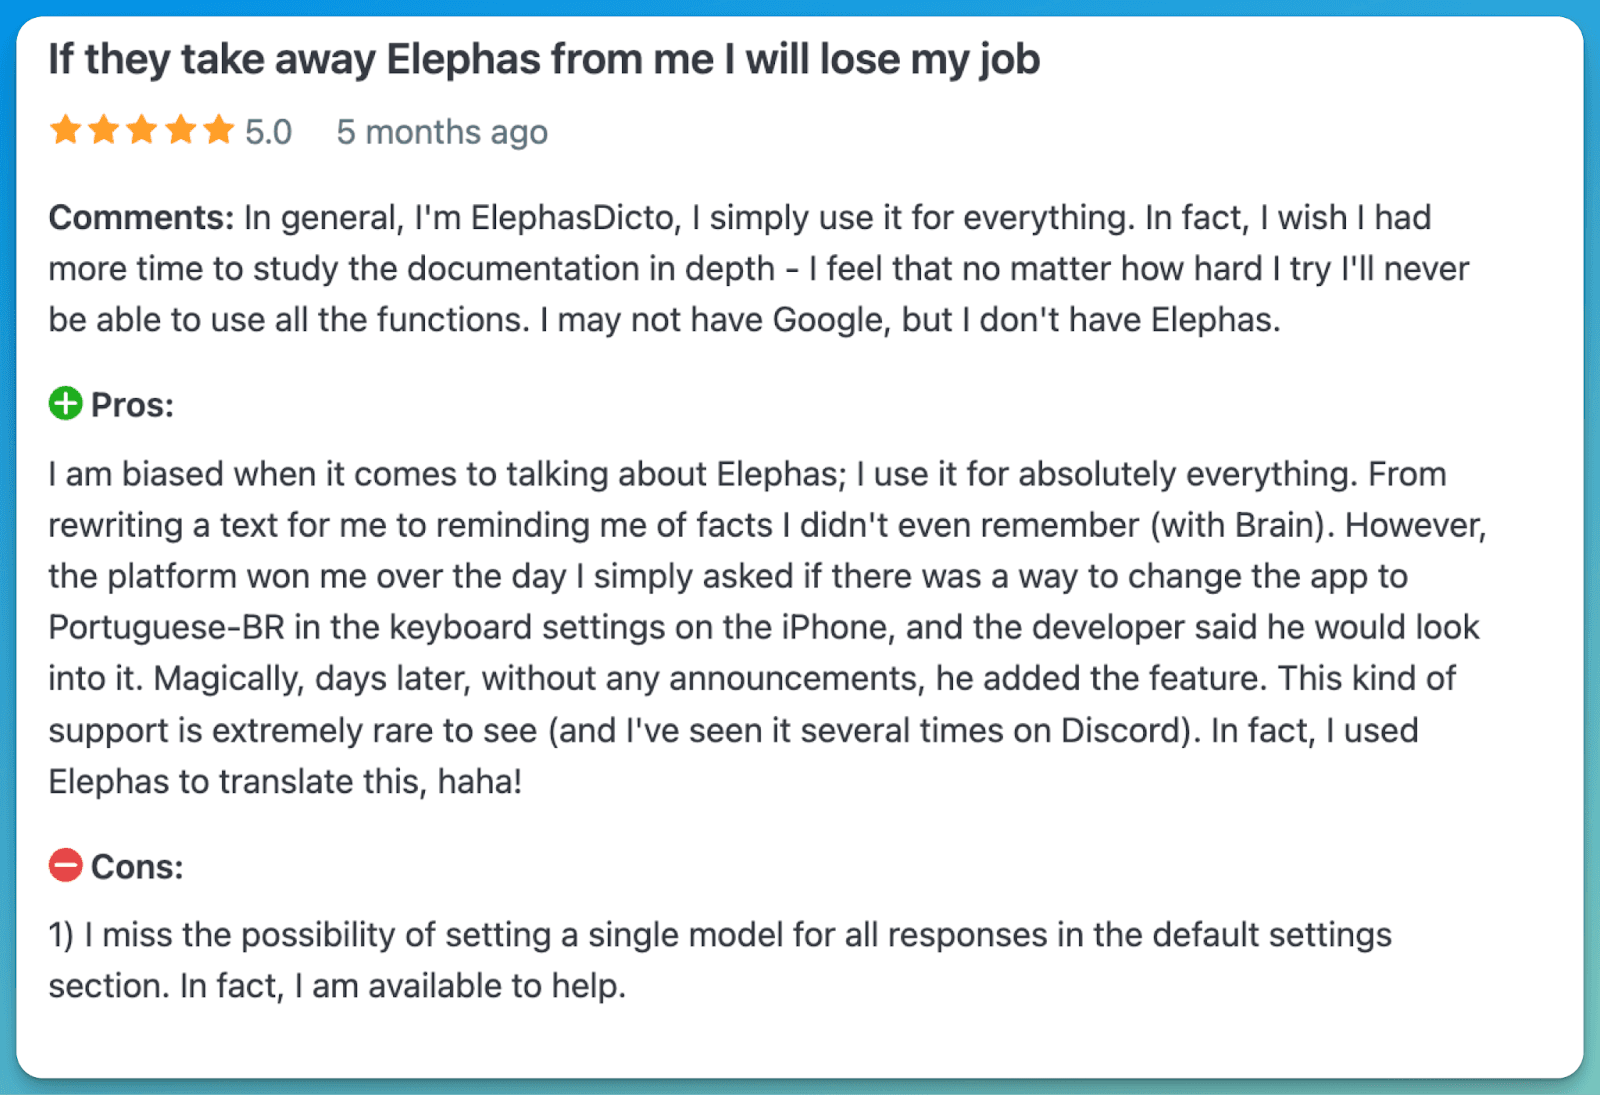
Task: Click the fifth orange rating star
Action: pyautogui.click(x=219, y=130)
